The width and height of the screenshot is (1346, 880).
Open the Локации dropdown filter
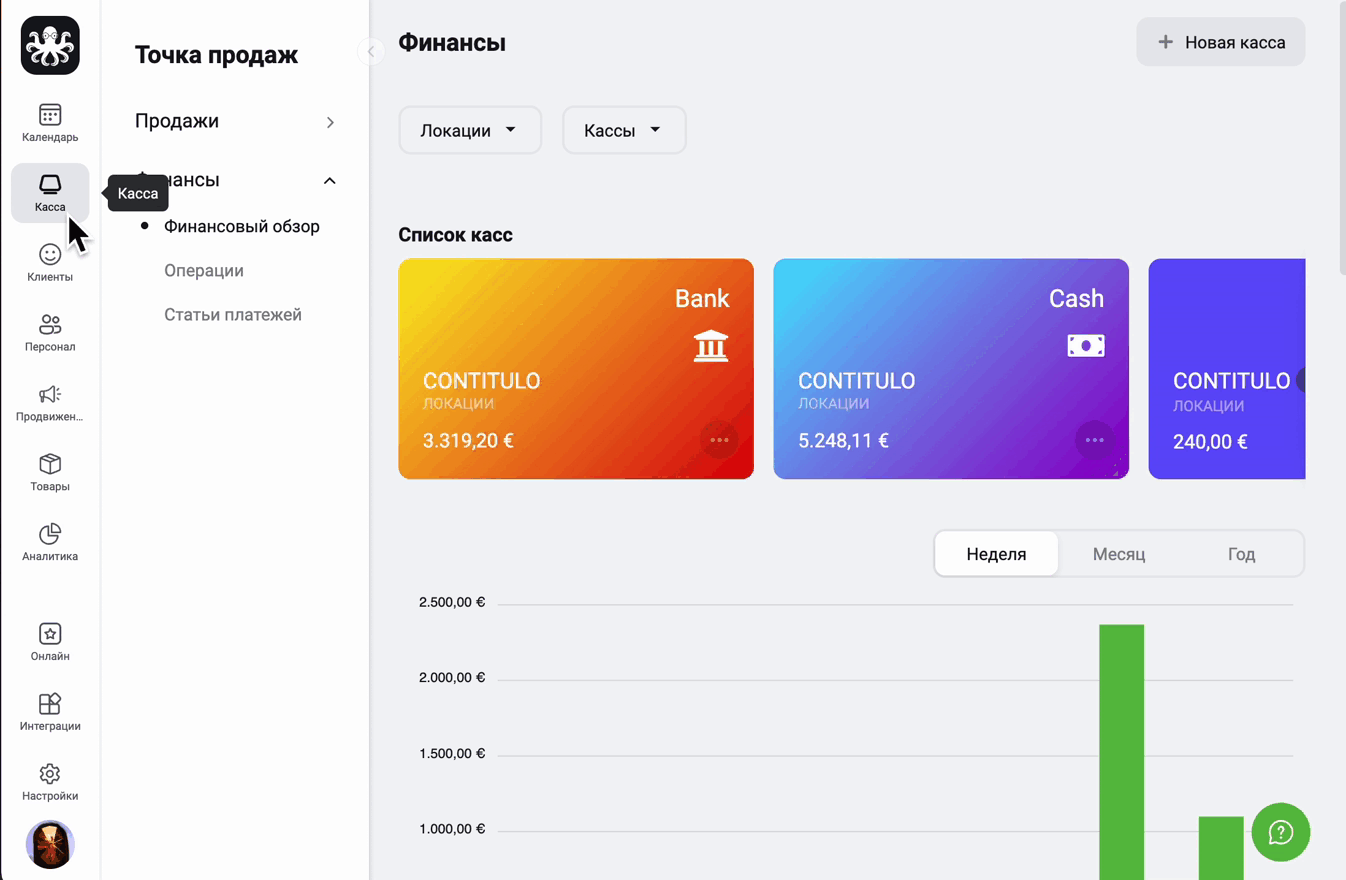click(470, 130)
